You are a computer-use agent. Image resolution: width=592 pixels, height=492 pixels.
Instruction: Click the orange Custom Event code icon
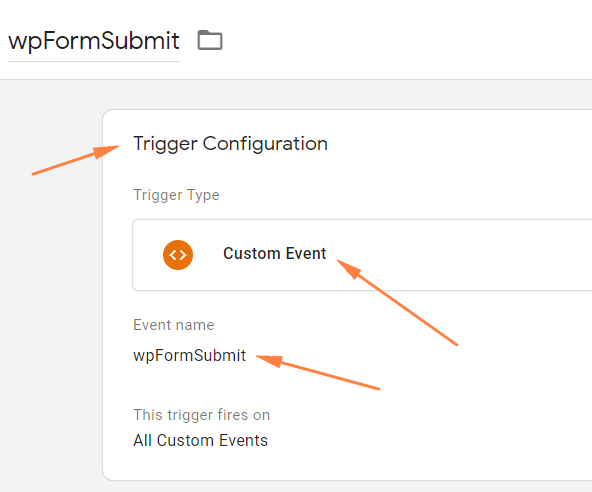tap(178, 255)
